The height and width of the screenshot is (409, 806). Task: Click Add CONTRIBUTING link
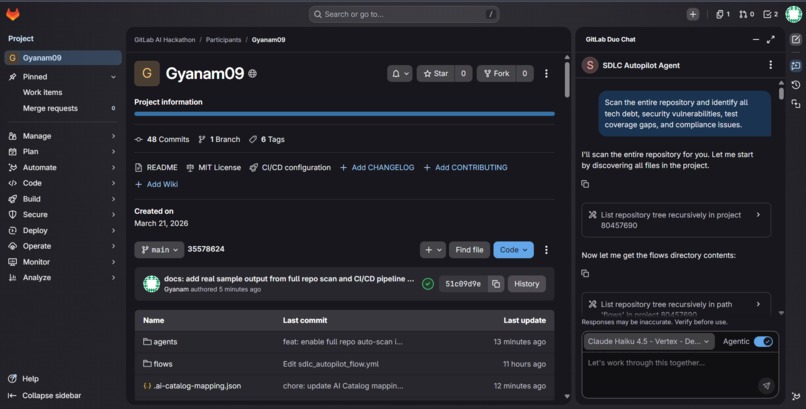coord(466,168)
